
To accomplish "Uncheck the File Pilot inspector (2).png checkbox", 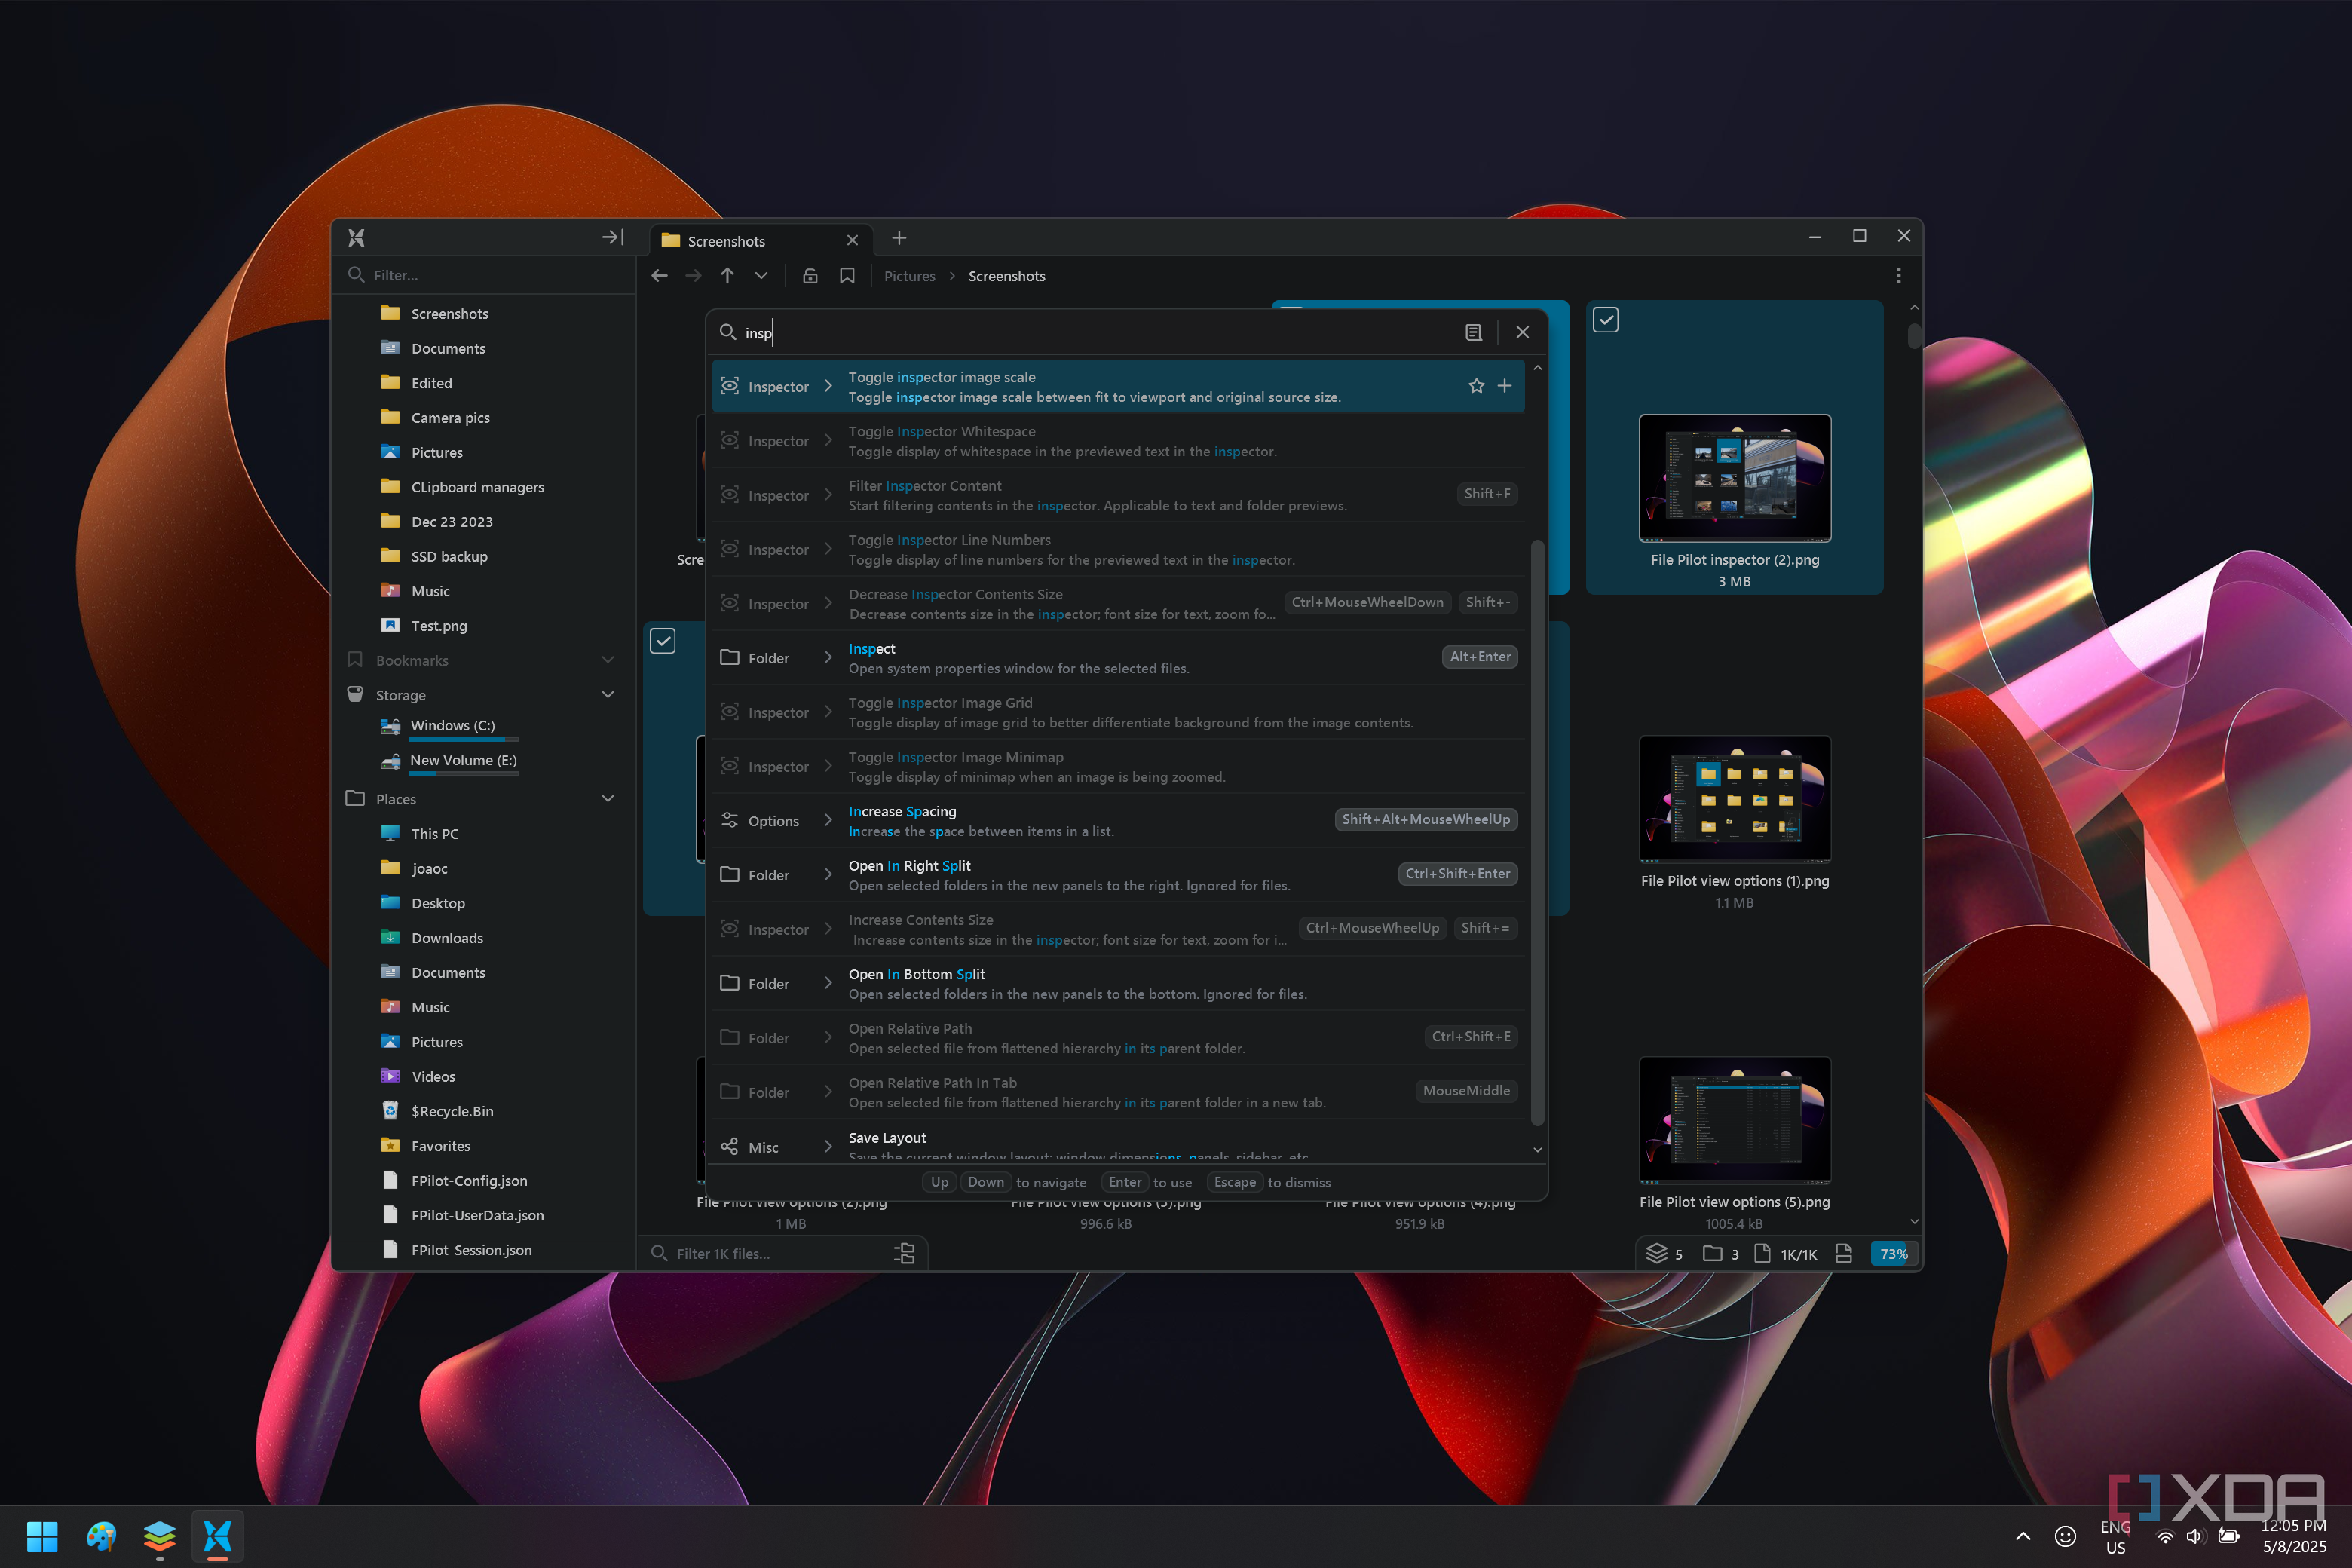I will pos(1605,320).
